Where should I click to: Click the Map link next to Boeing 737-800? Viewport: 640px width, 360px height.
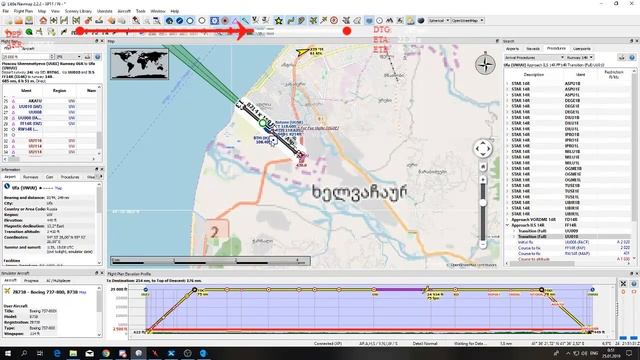[82, 292]
